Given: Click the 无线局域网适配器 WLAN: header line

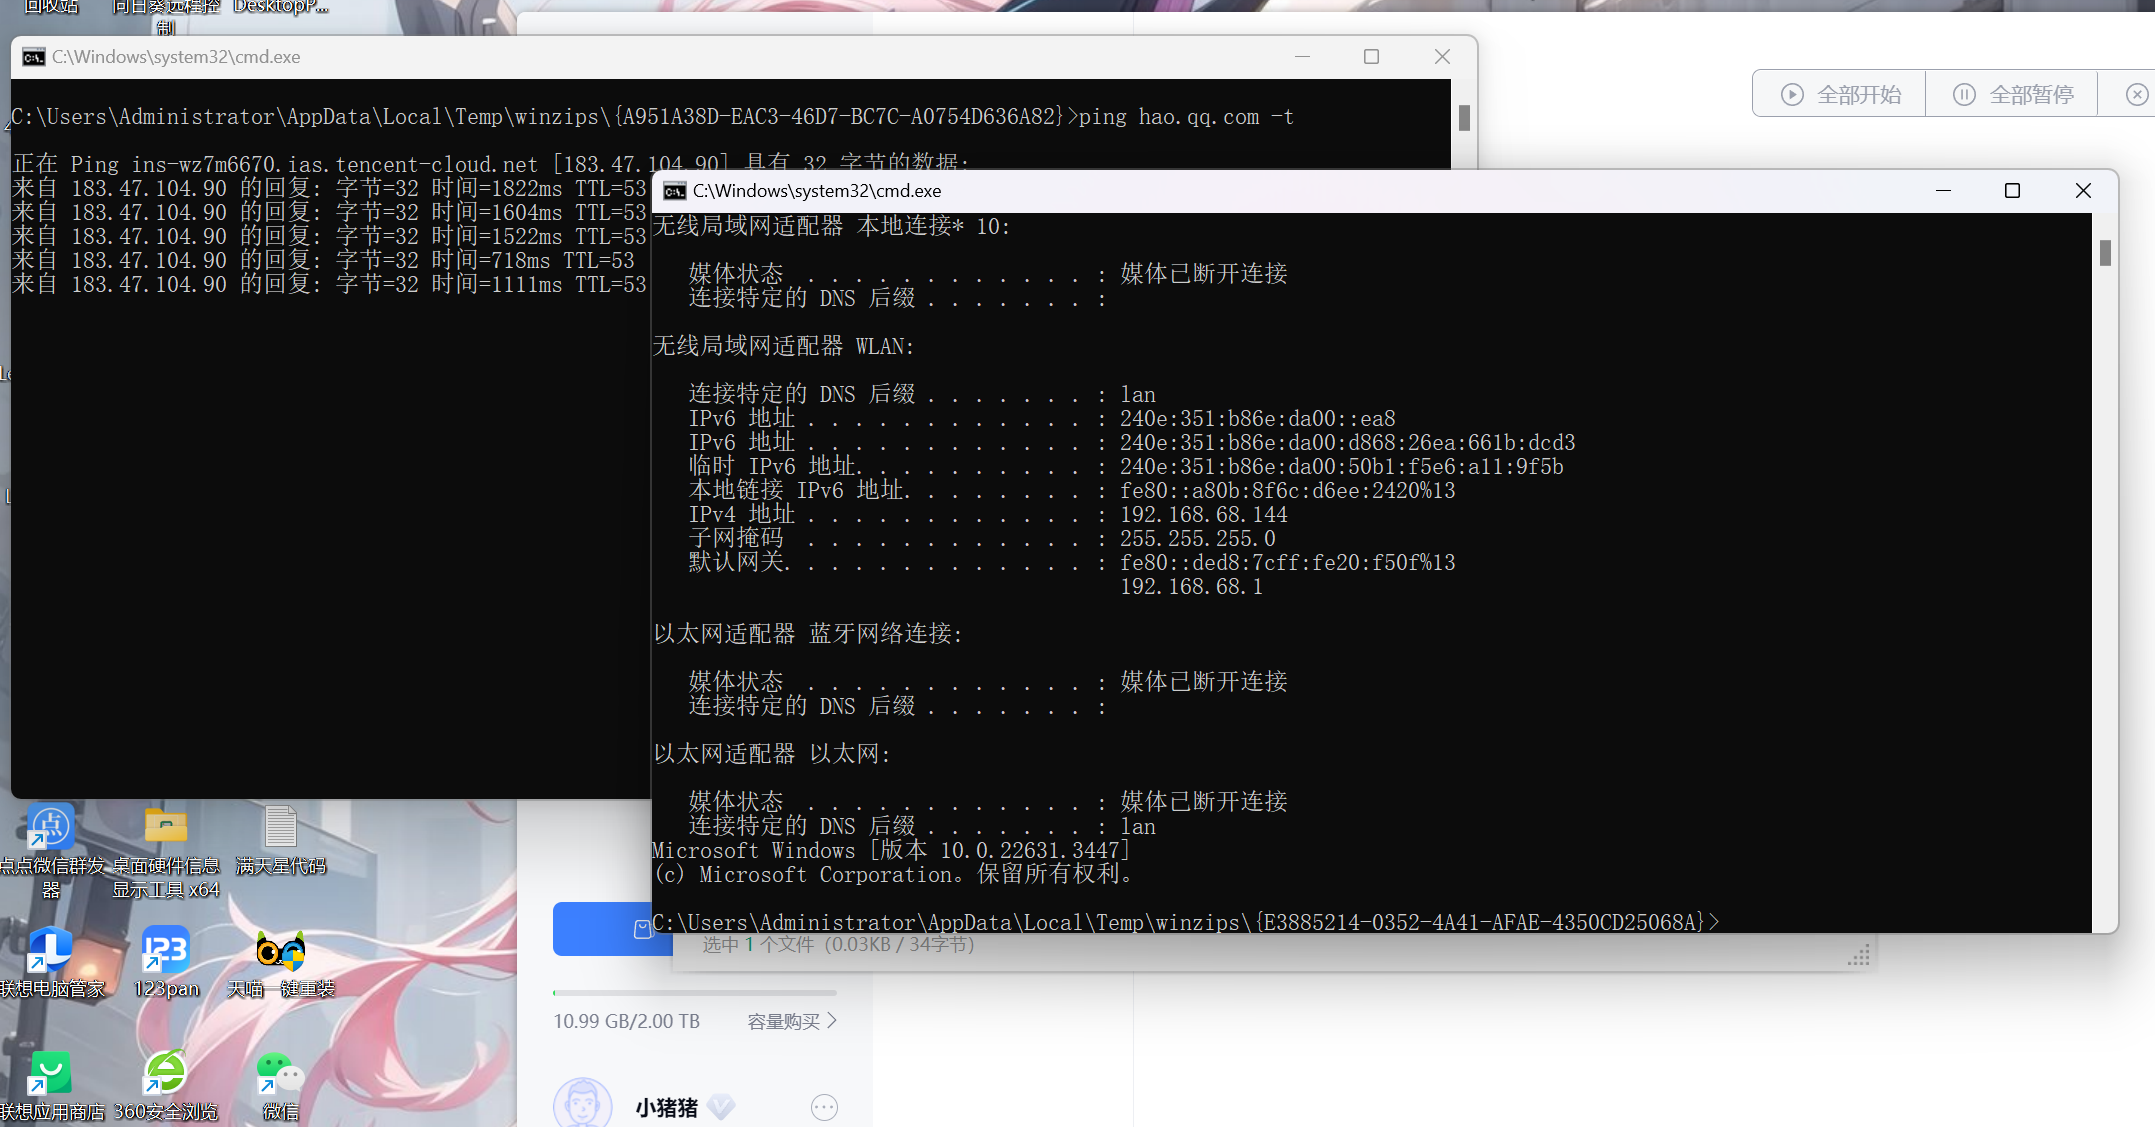Looking at the screenshot, I should tap(783, 346).
